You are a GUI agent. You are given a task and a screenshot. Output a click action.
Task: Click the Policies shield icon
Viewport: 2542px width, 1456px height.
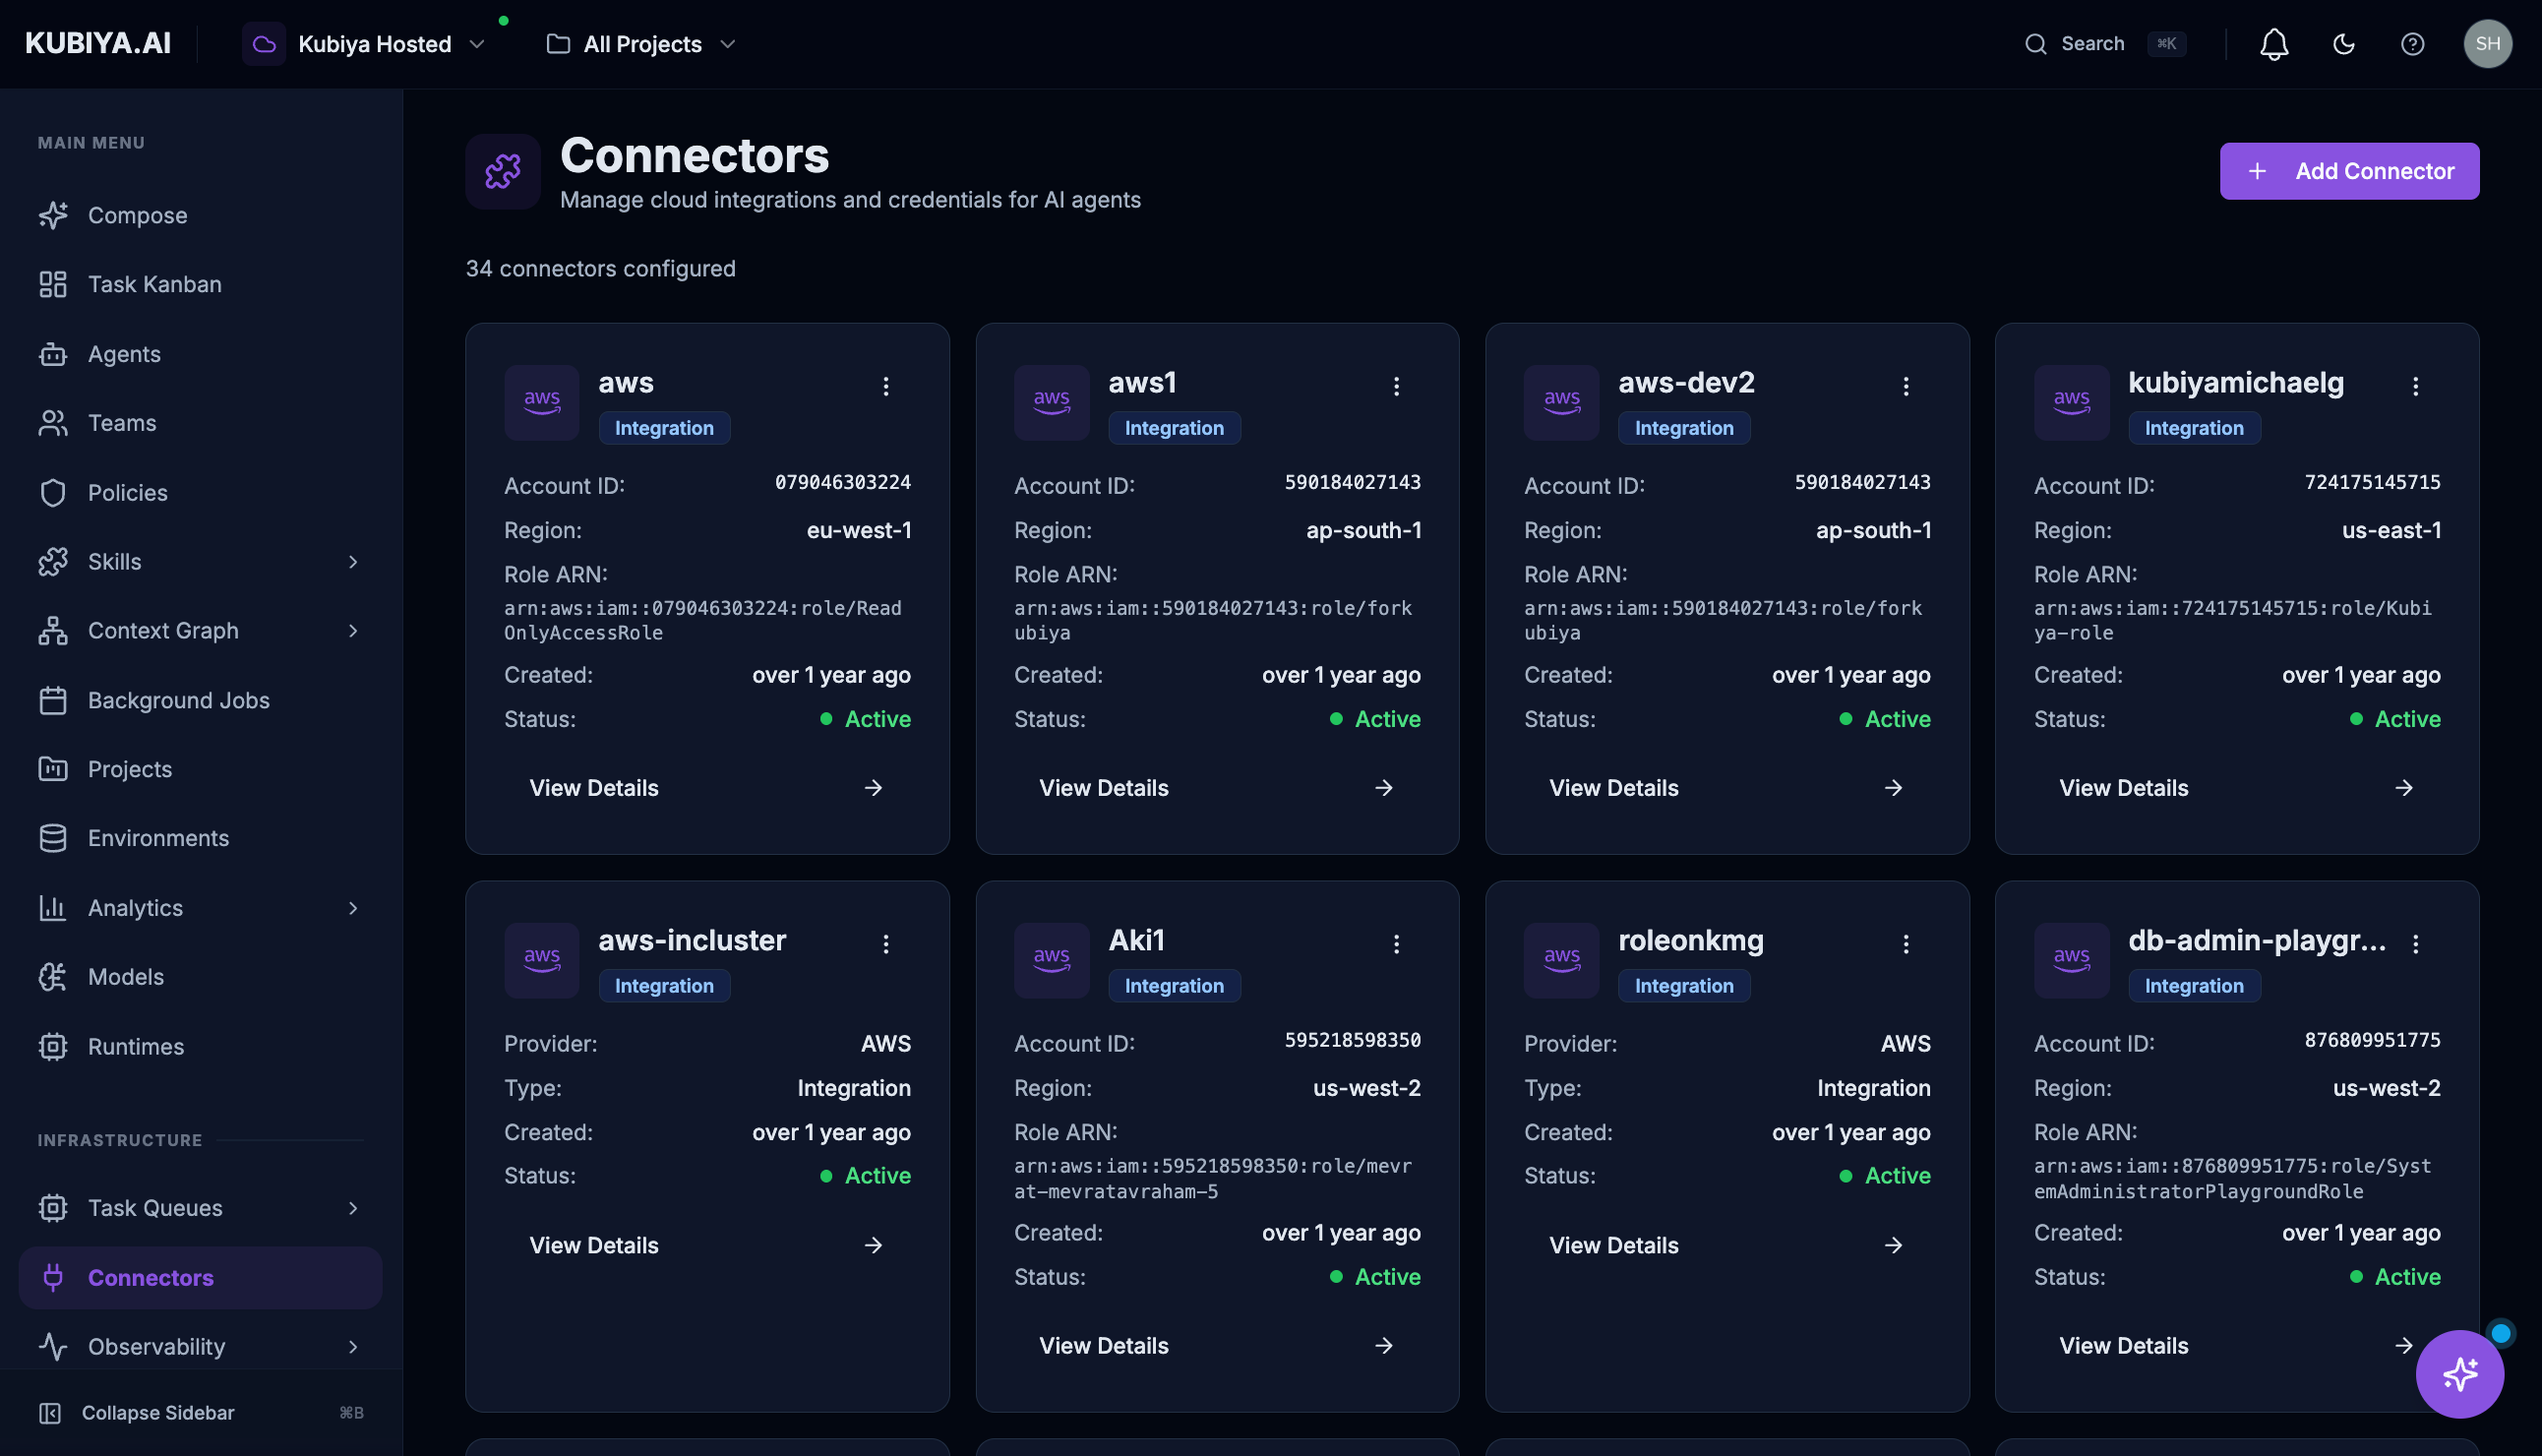click(x=53, y=492)
